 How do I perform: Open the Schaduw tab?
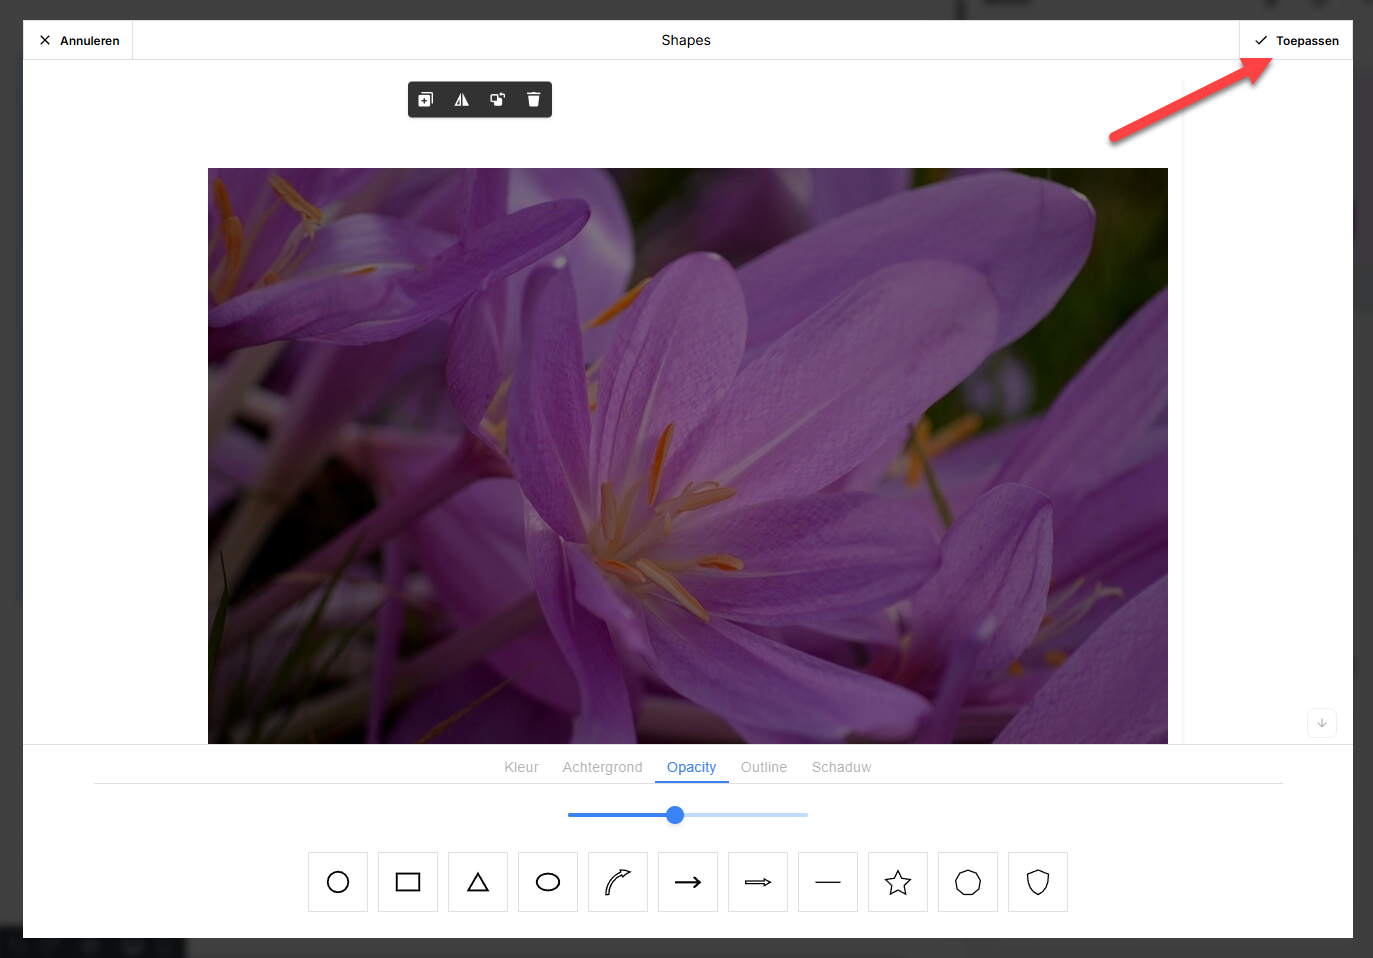pos(841,767)
